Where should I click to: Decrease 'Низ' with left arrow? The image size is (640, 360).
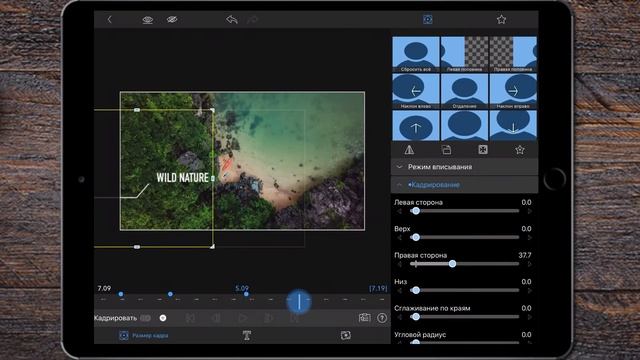[x=400, y=290]
